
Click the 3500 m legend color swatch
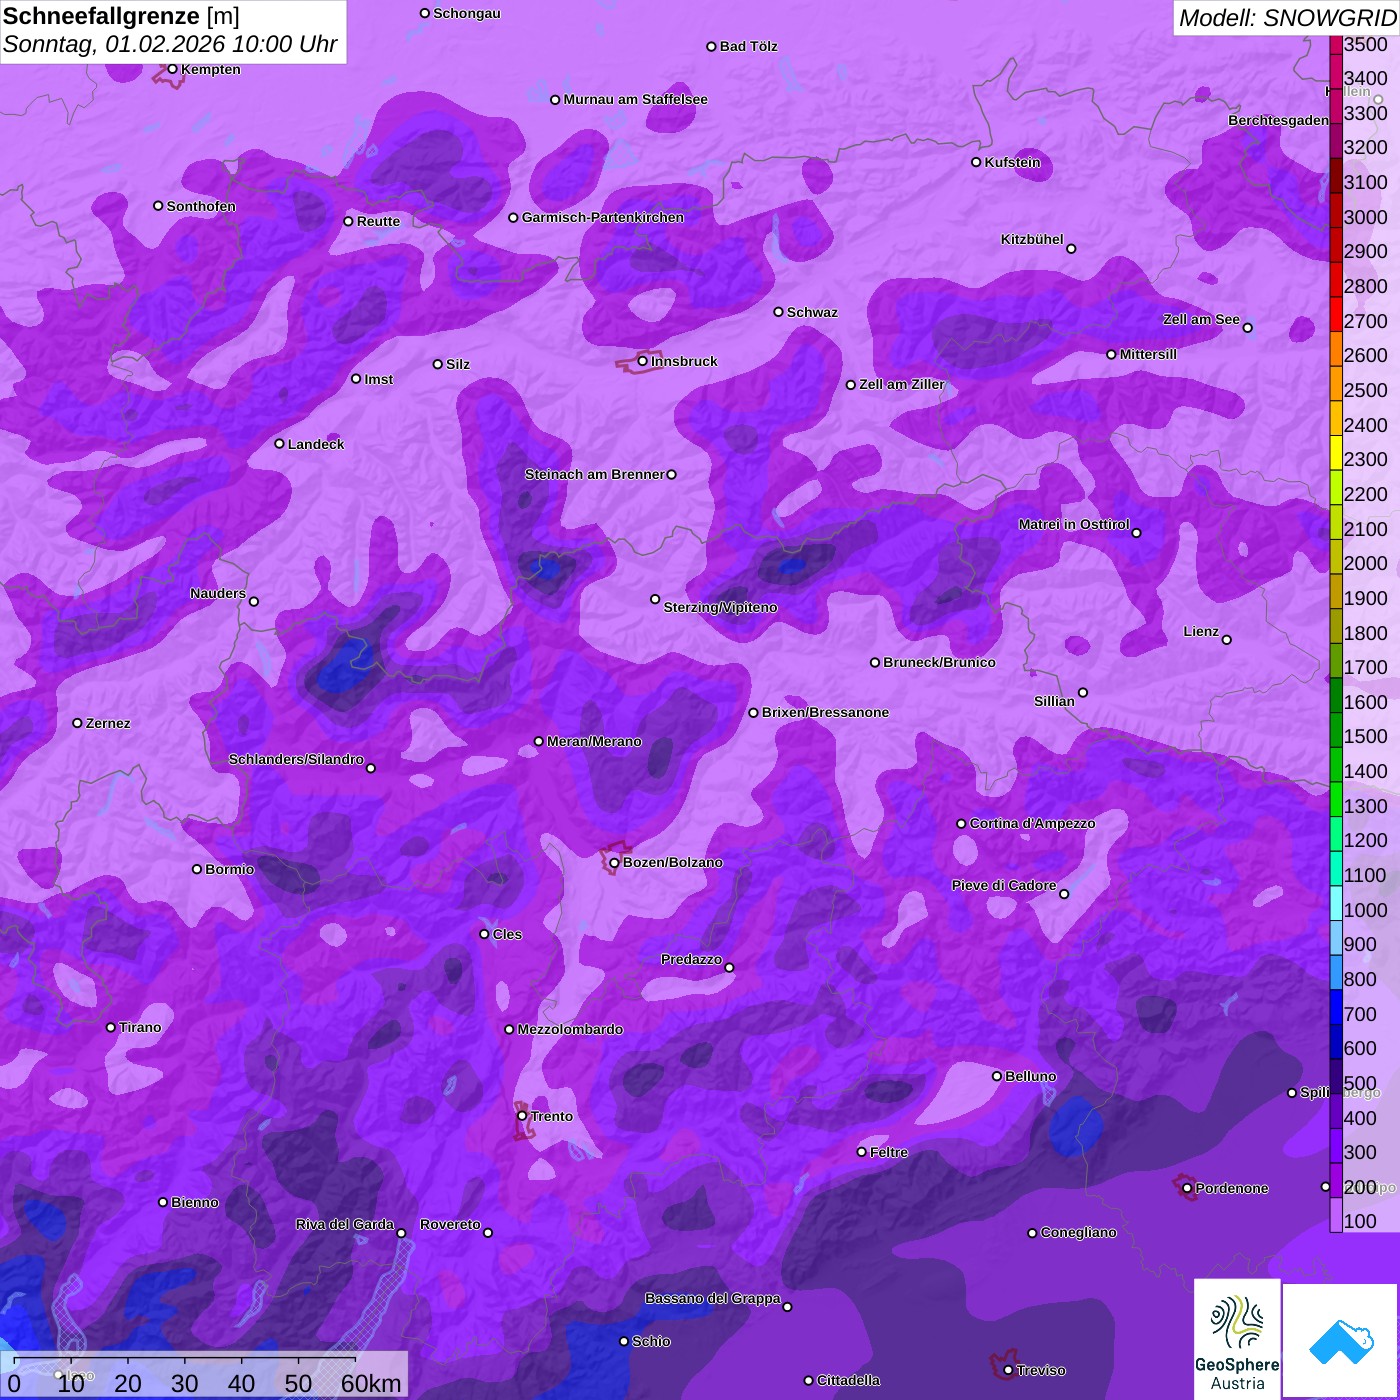(x=1336, y=45)
